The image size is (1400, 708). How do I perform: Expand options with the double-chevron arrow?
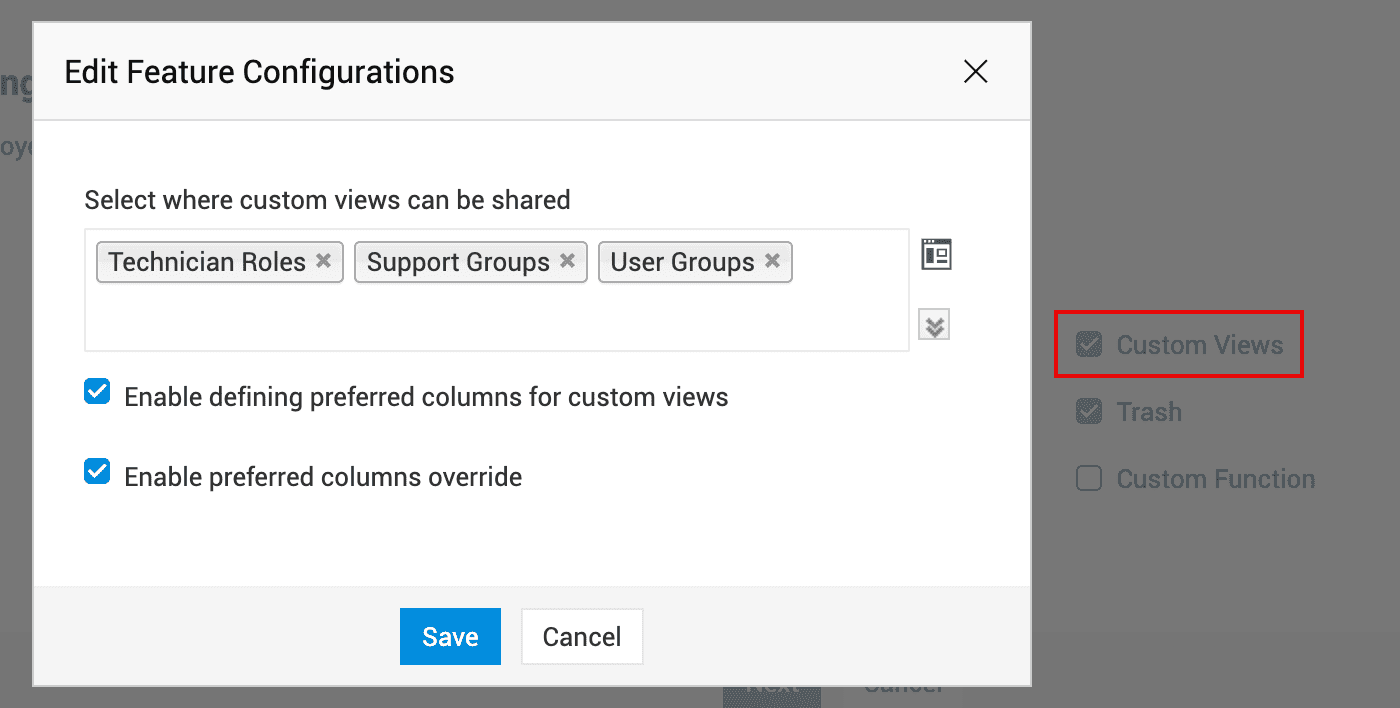pos(934,326)
